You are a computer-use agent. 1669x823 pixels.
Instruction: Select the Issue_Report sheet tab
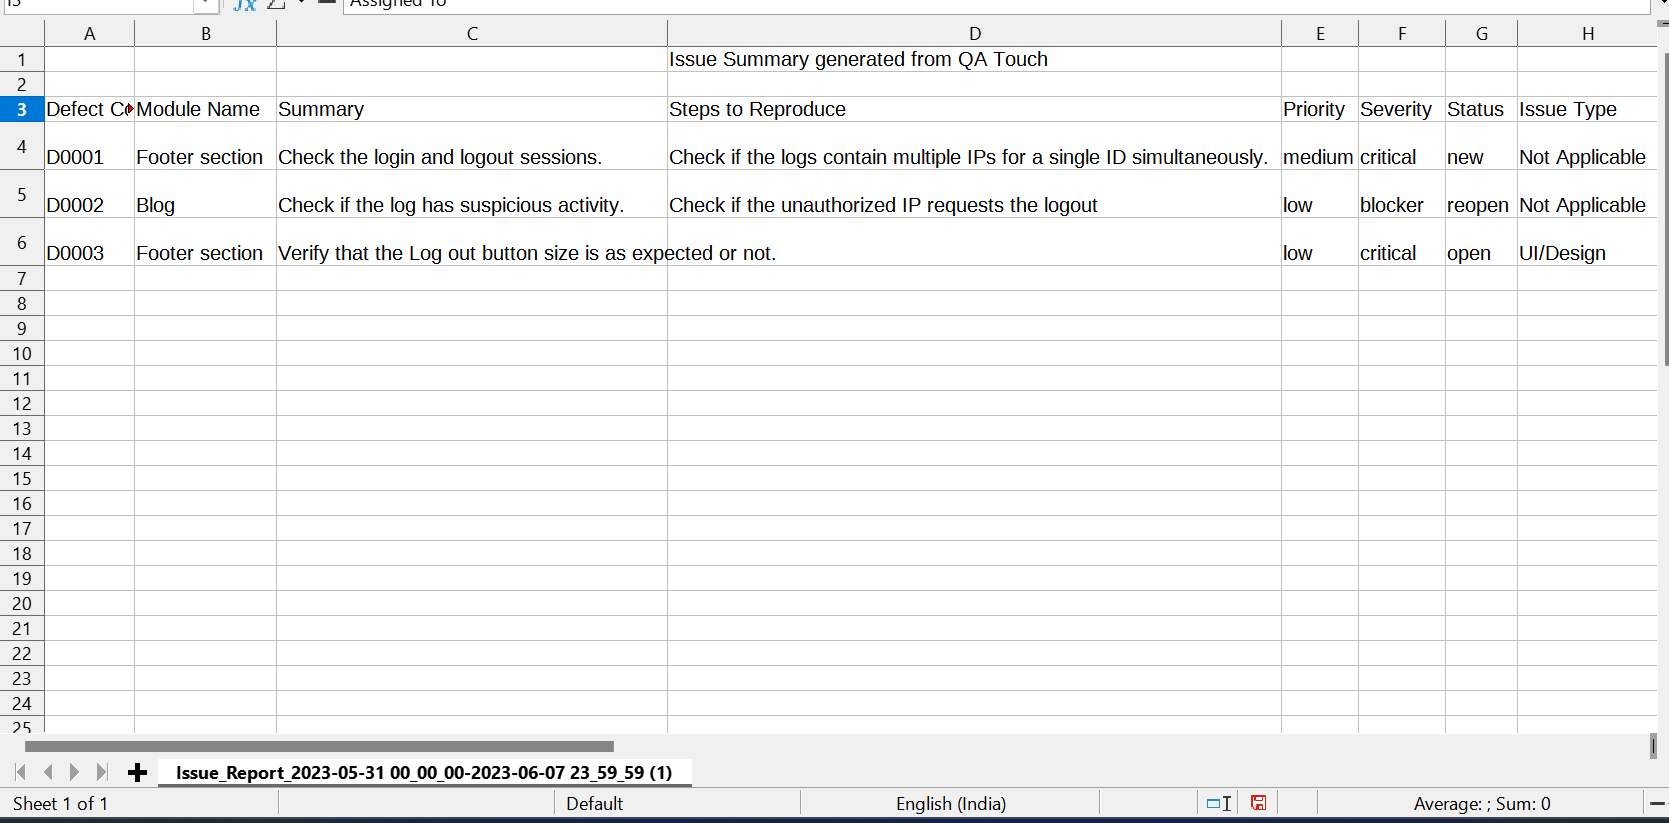(424, 772)
